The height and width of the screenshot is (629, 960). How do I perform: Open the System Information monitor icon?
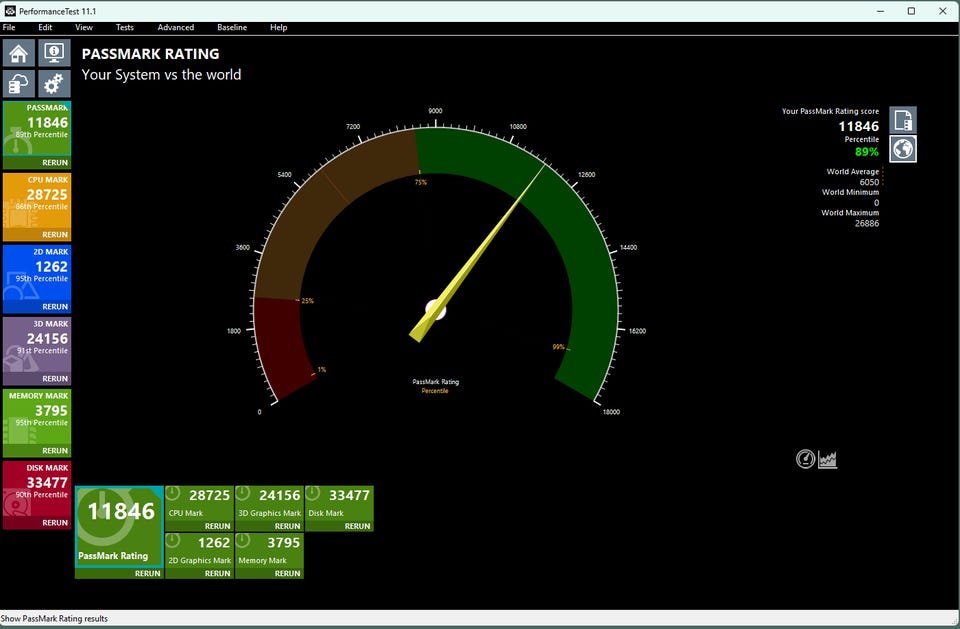click(54, 53)
